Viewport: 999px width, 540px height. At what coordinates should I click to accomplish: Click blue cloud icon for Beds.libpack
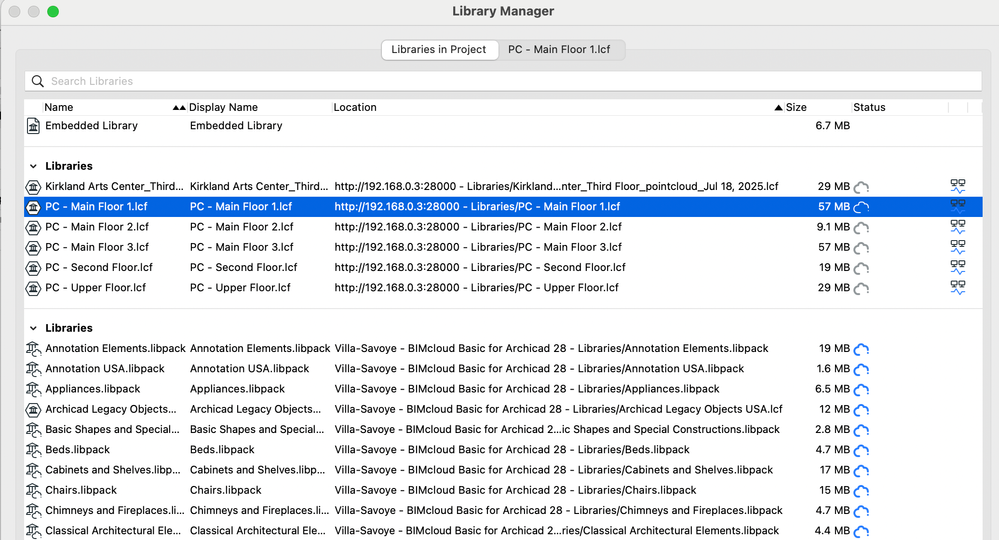point(861,450)
